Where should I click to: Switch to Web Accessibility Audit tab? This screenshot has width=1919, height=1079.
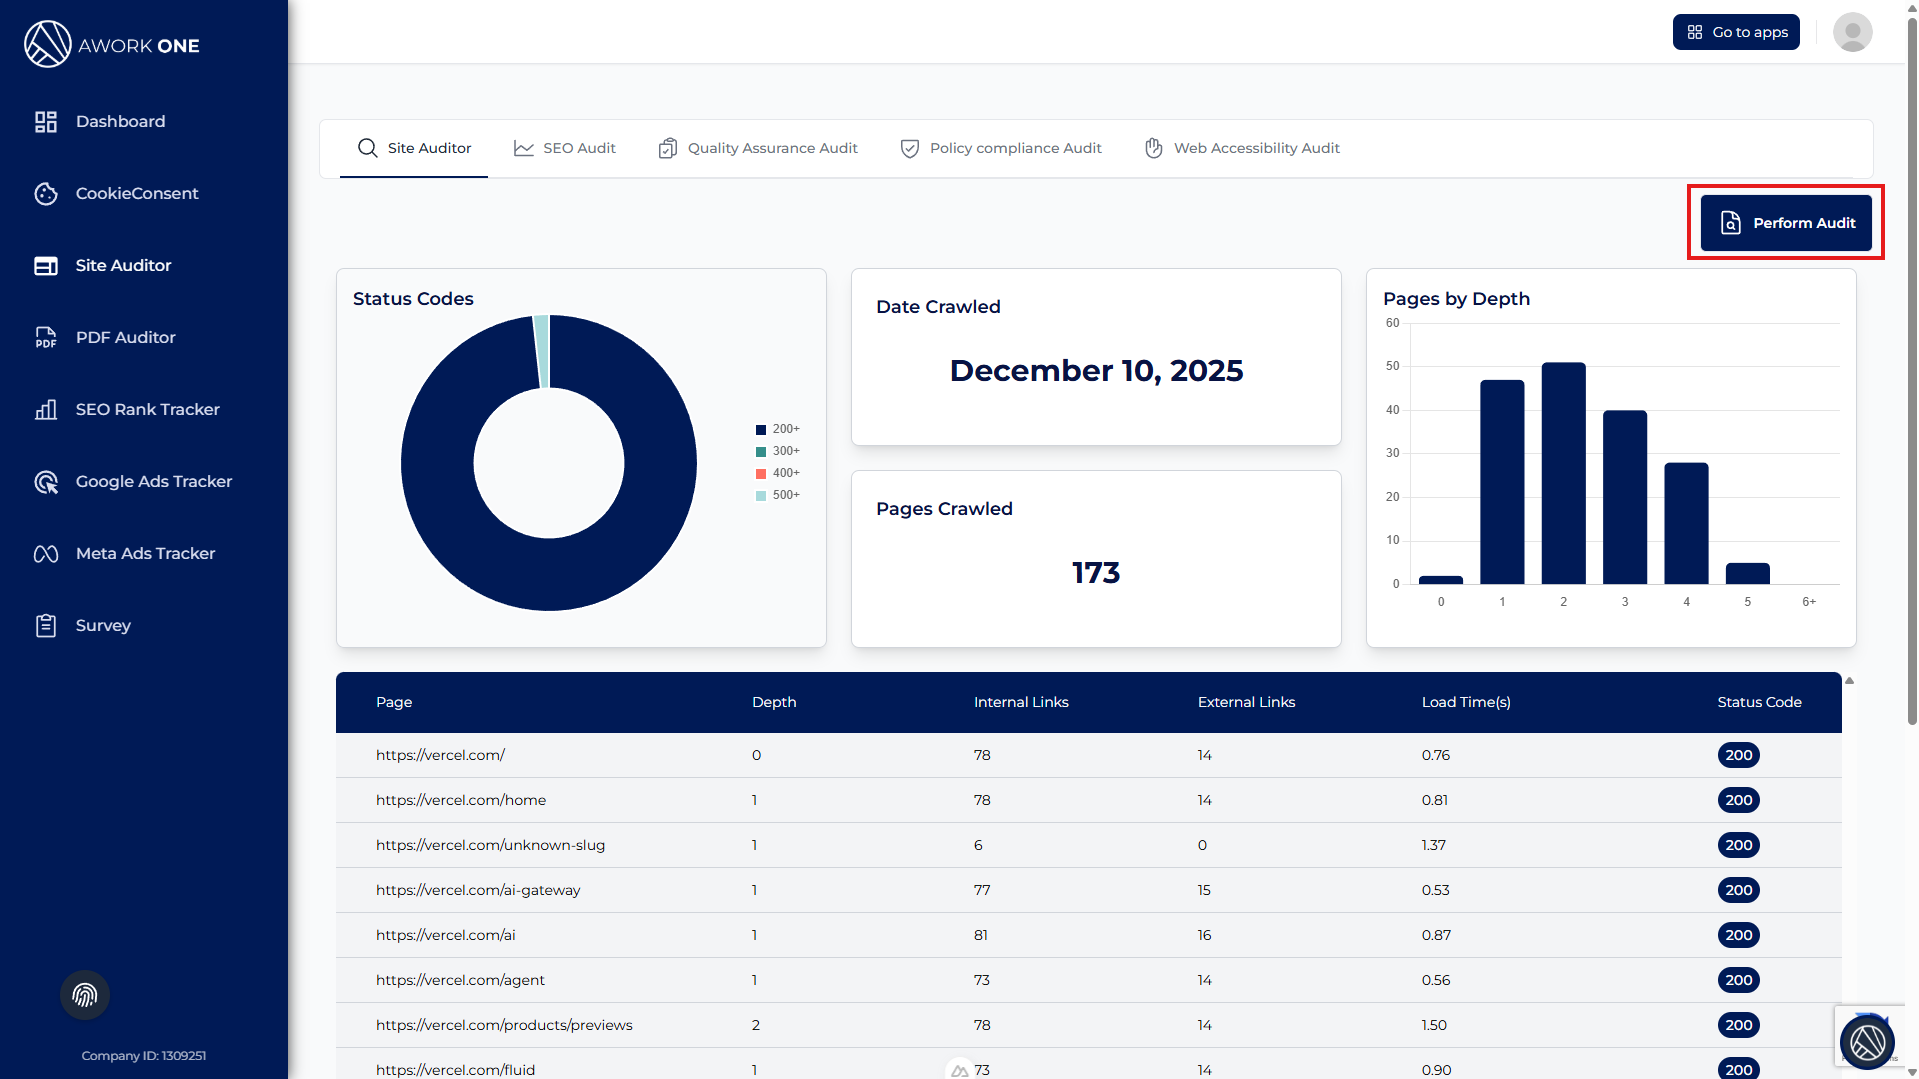(x=1242, y=148)
